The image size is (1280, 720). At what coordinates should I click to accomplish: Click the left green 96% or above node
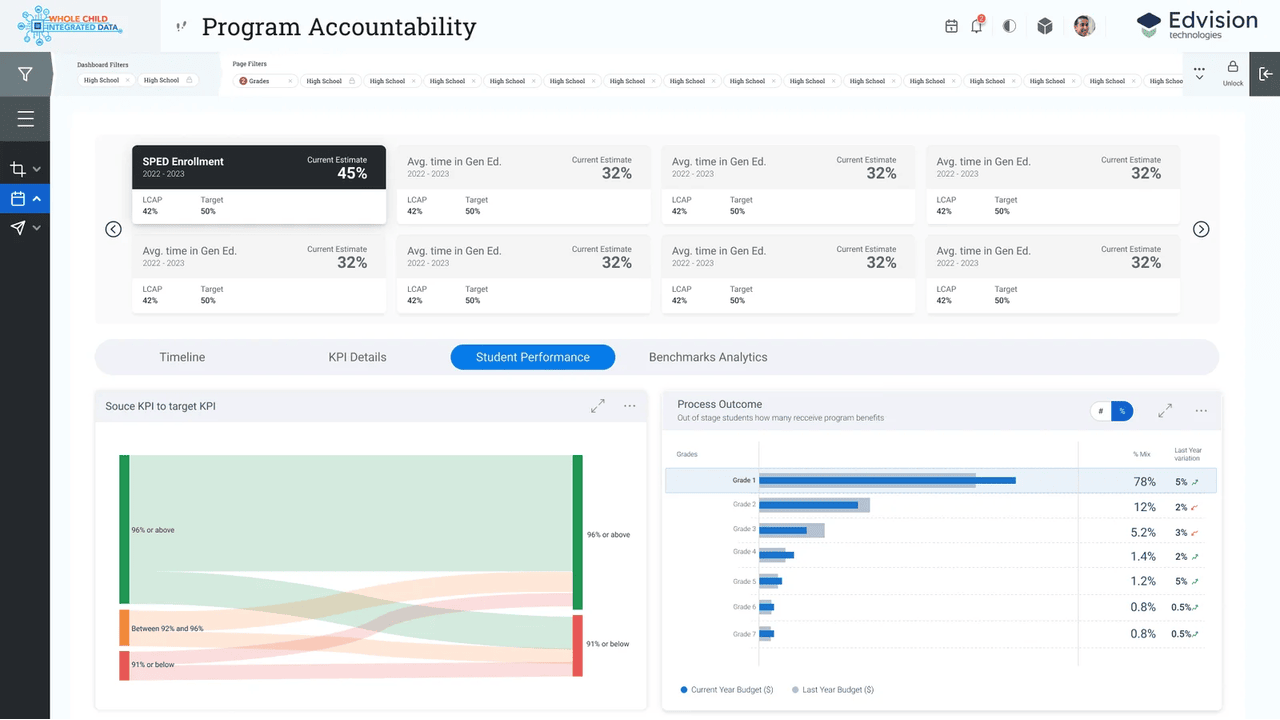[x=124, y=529]
